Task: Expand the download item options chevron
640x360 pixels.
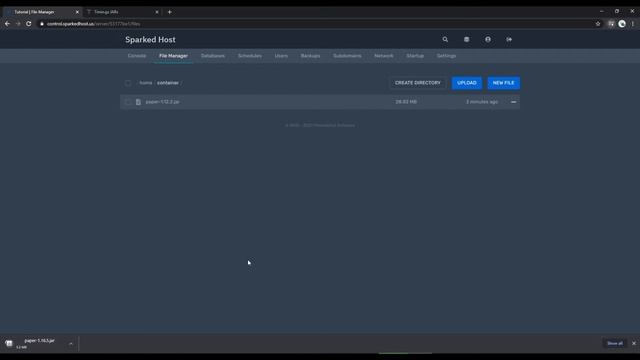Action: tap(71, 344)
